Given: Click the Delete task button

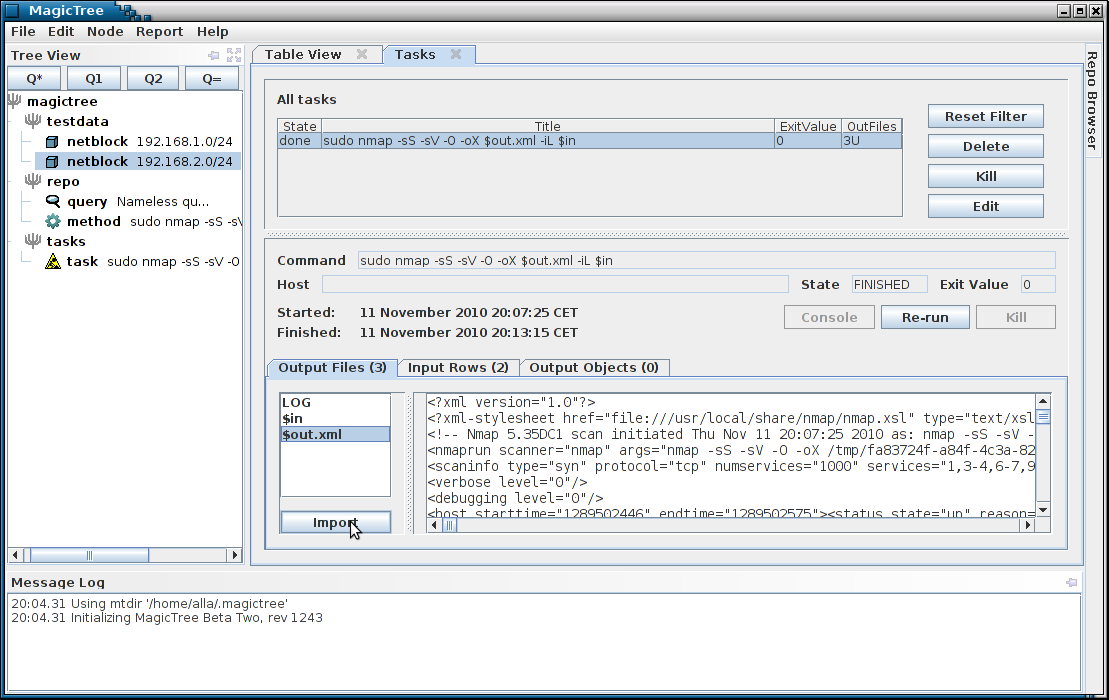Looking at the screenshot, I should coord(985,146).
